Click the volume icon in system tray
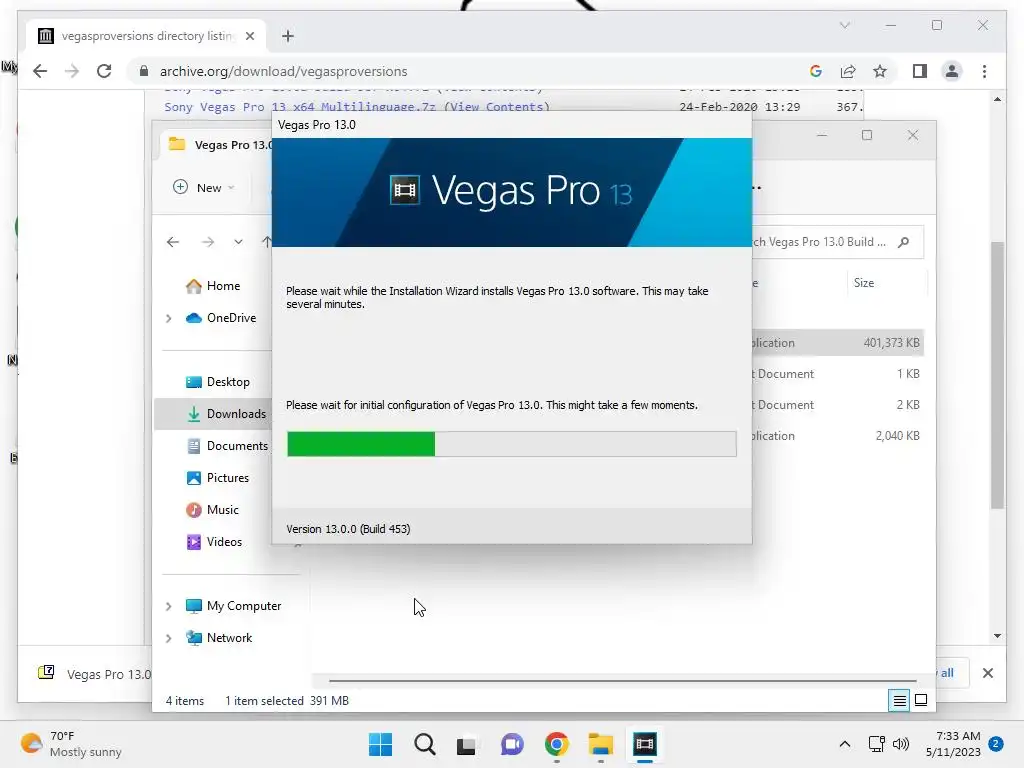Viewport: 1024px width, 768px height. pos(901,744)
